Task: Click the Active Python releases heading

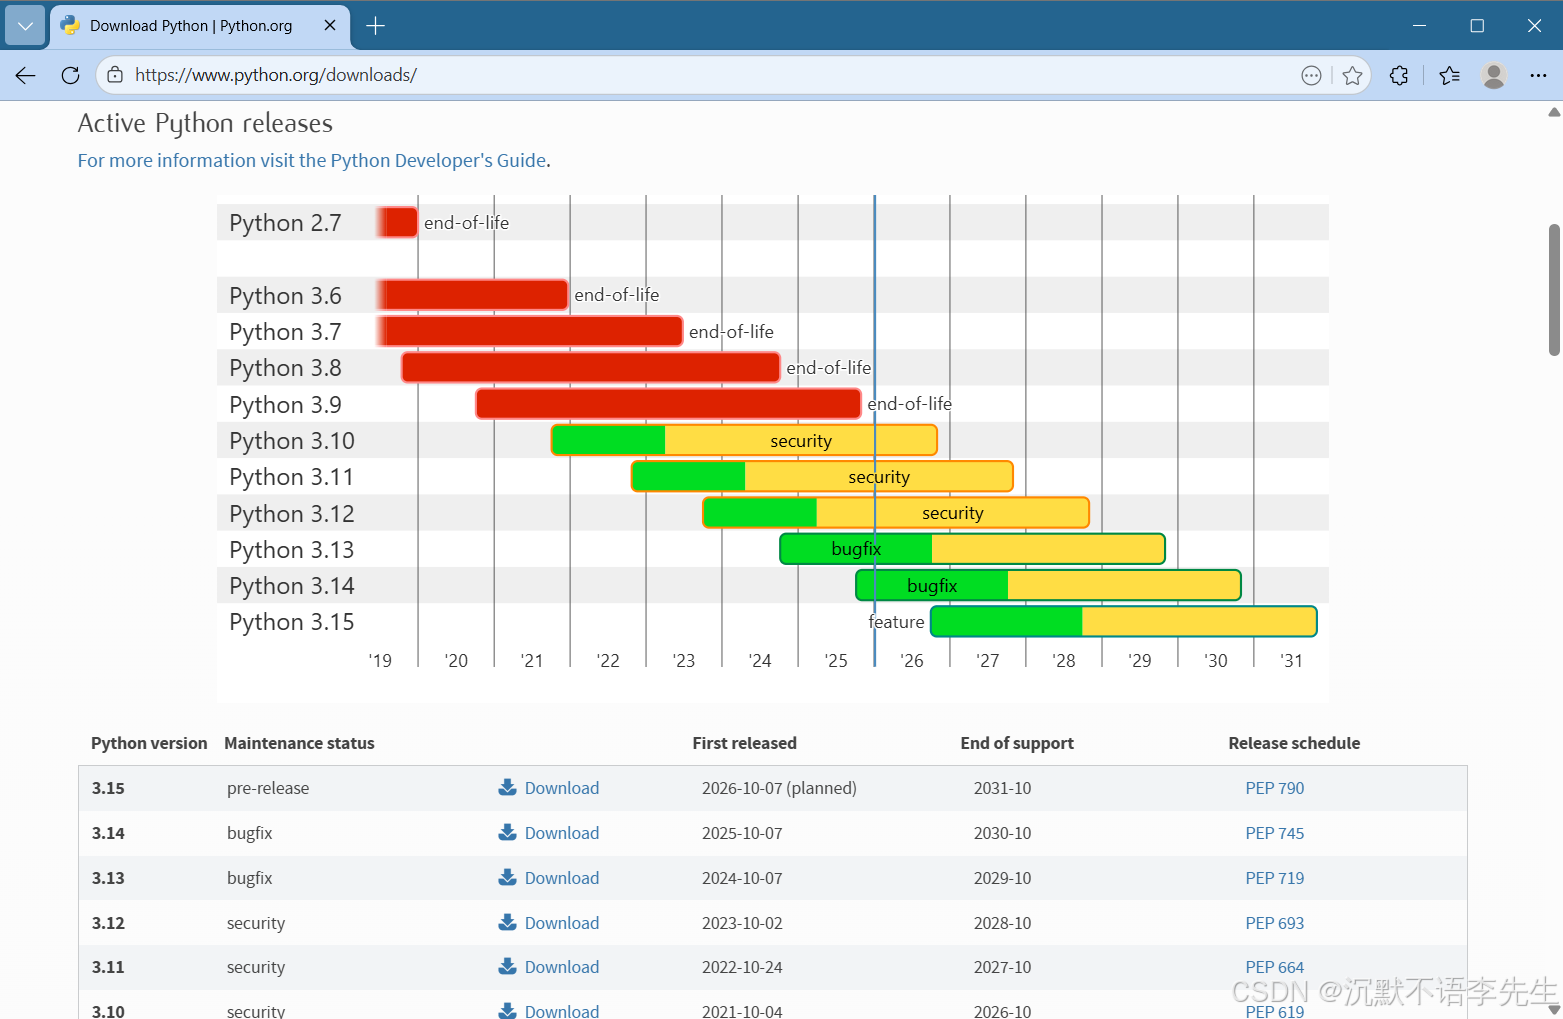Action: tap(205, 123)
